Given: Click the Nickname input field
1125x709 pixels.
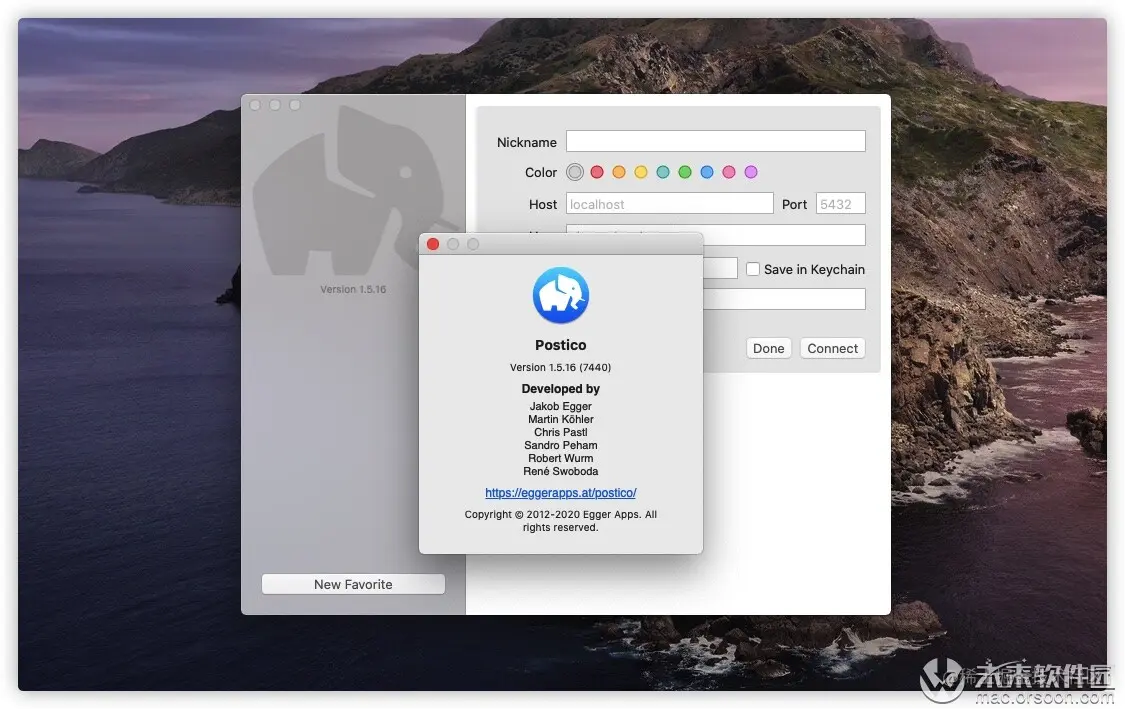Looking at the screenshot, I should tap(715, 141).
